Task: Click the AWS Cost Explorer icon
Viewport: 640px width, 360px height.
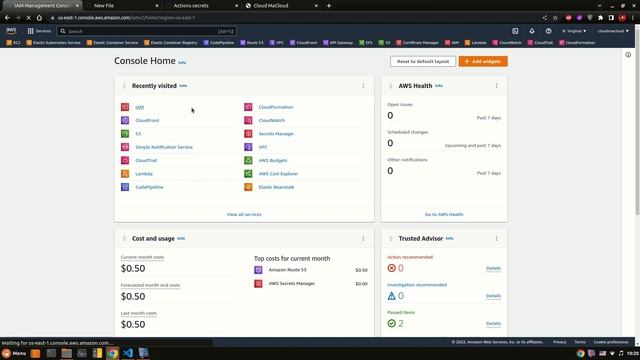Action: [248, 173]
